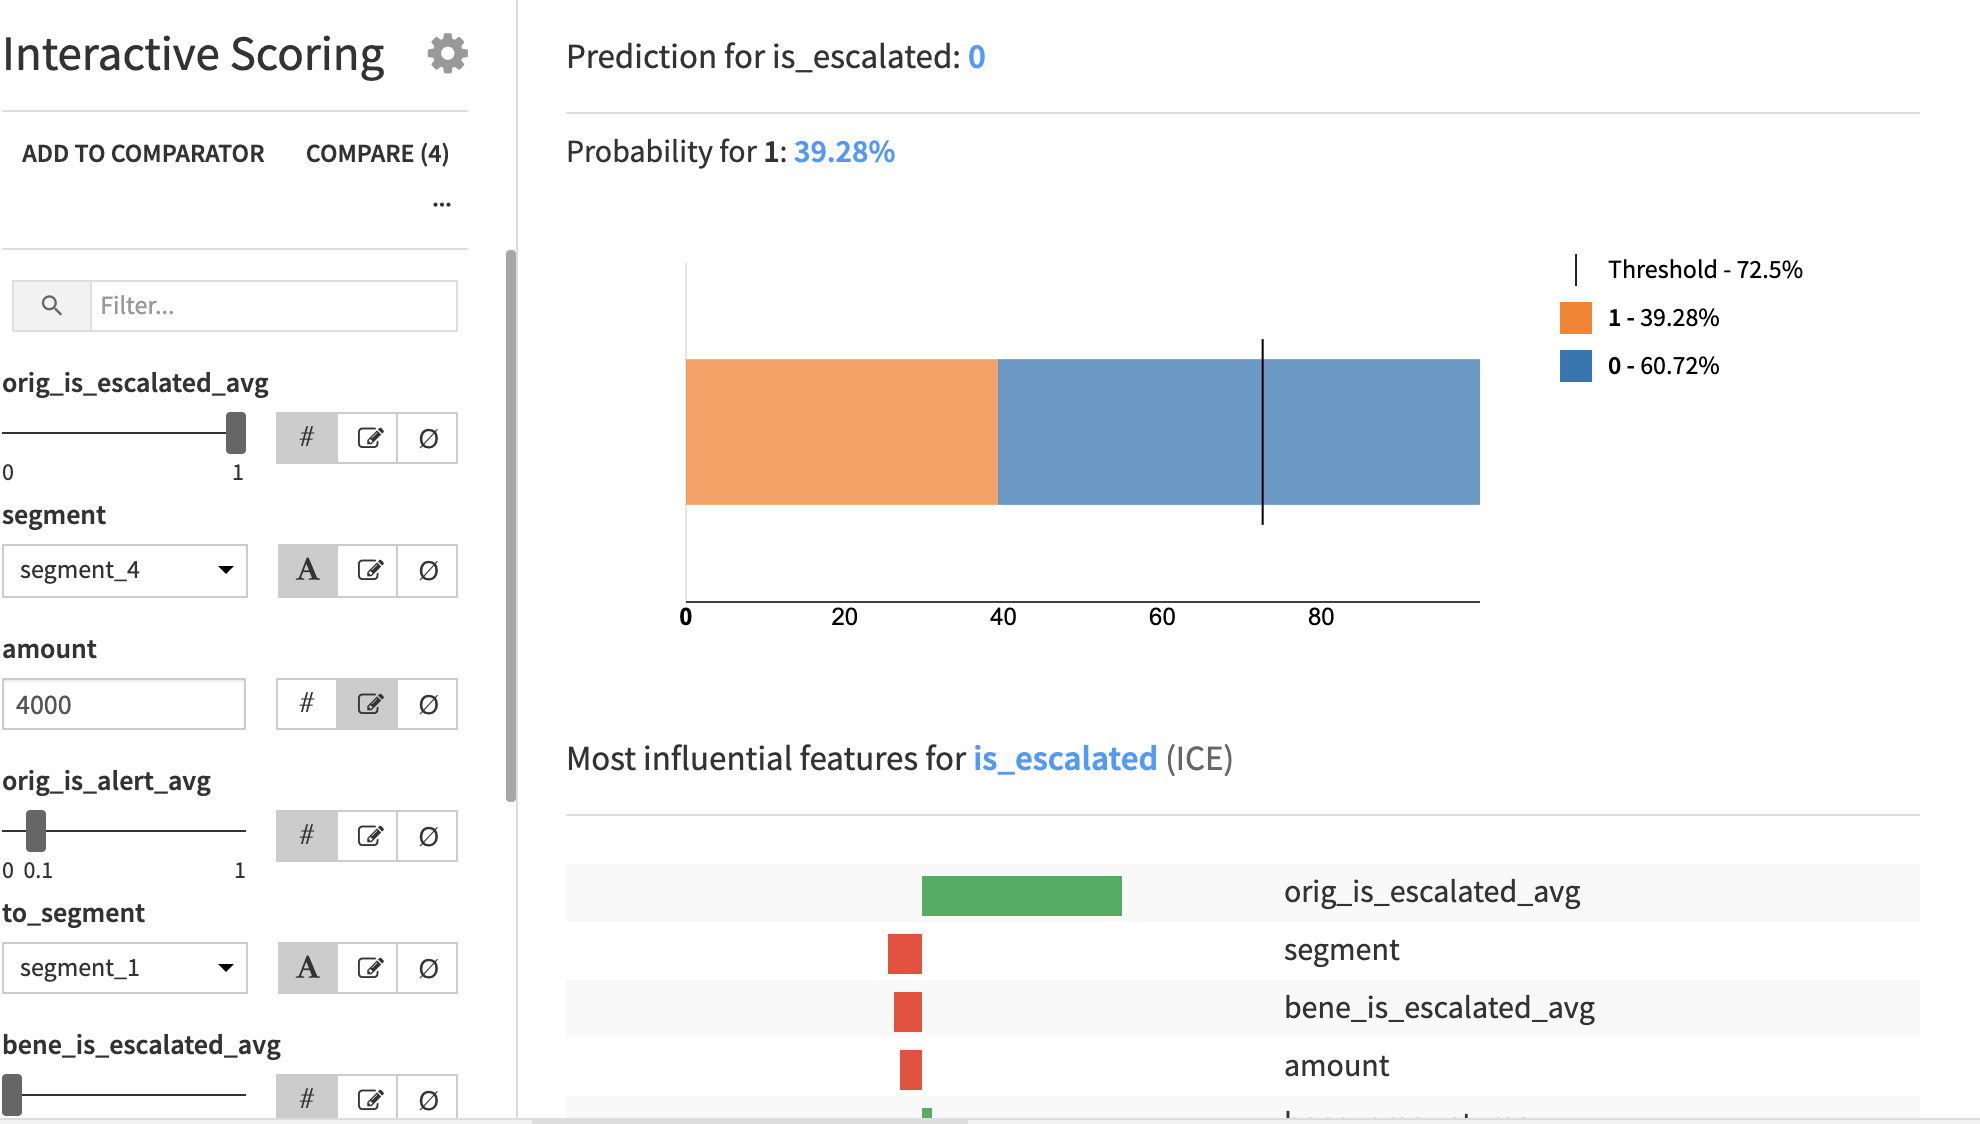Toggle the A categorical mode for segment
Viewport: 1980px width, 1124px height.
click(x=305, y=570)
